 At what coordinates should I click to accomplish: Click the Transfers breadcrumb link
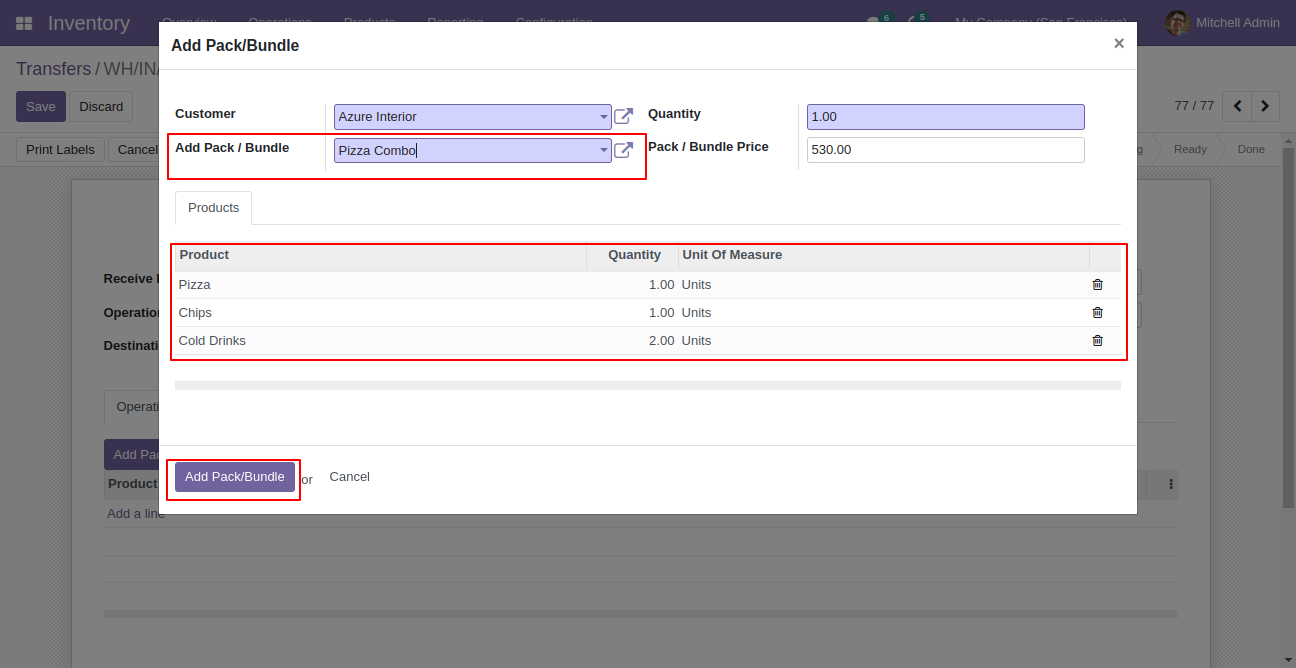coord(53,69)
